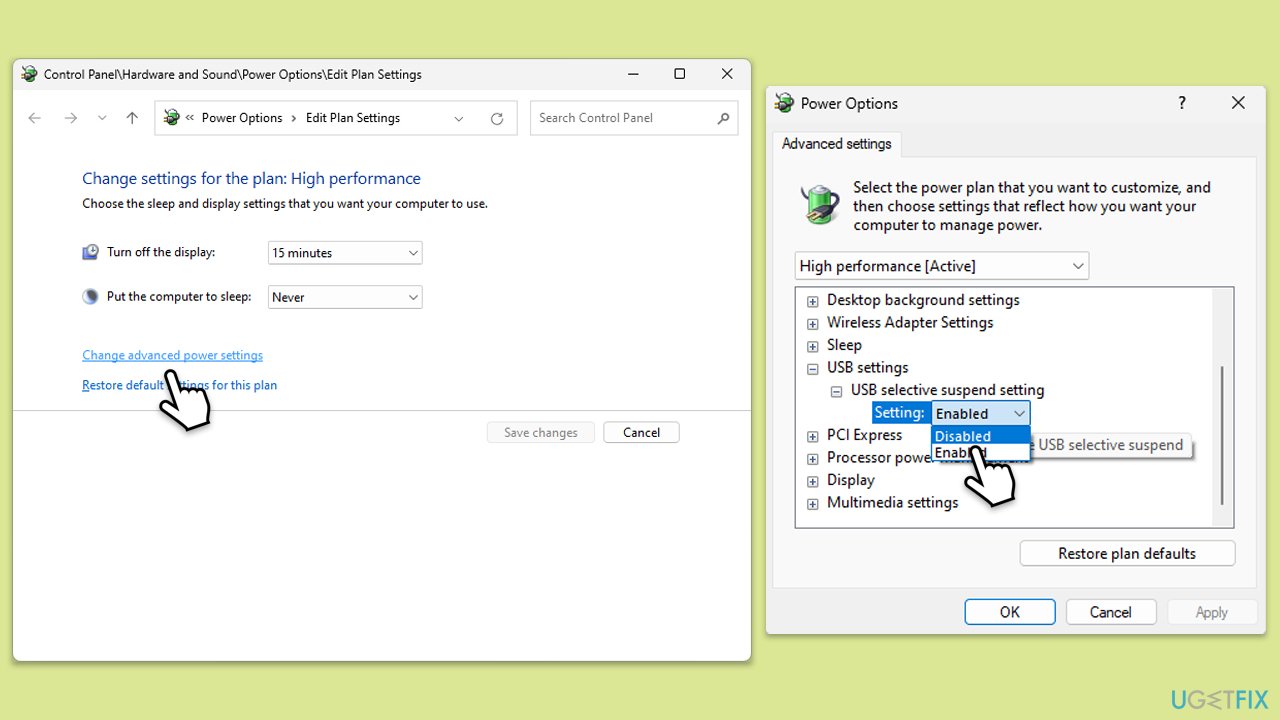Select the Advanced settings tab
Image resolution: width=1280 pixels, height=720 pixels.
click(x=837, y=144)
